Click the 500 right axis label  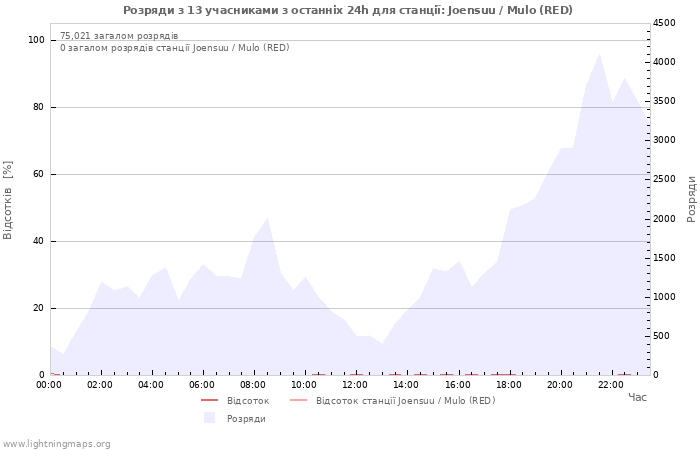tap(660, 336)
